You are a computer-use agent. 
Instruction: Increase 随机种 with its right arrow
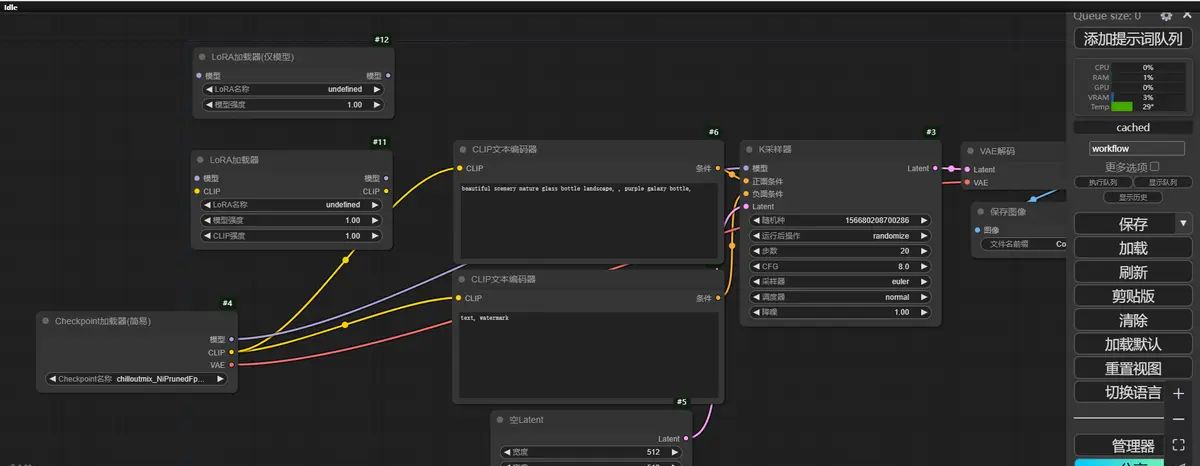[923, 220]
